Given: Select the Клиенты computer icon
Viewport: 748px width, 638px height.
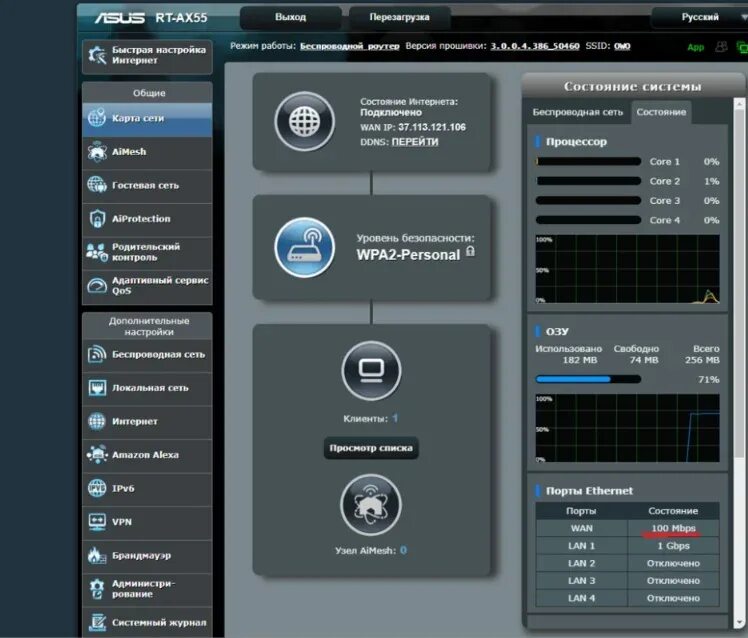Looking at the screenshot, I should pyautogui.click(x=371, y=371).
